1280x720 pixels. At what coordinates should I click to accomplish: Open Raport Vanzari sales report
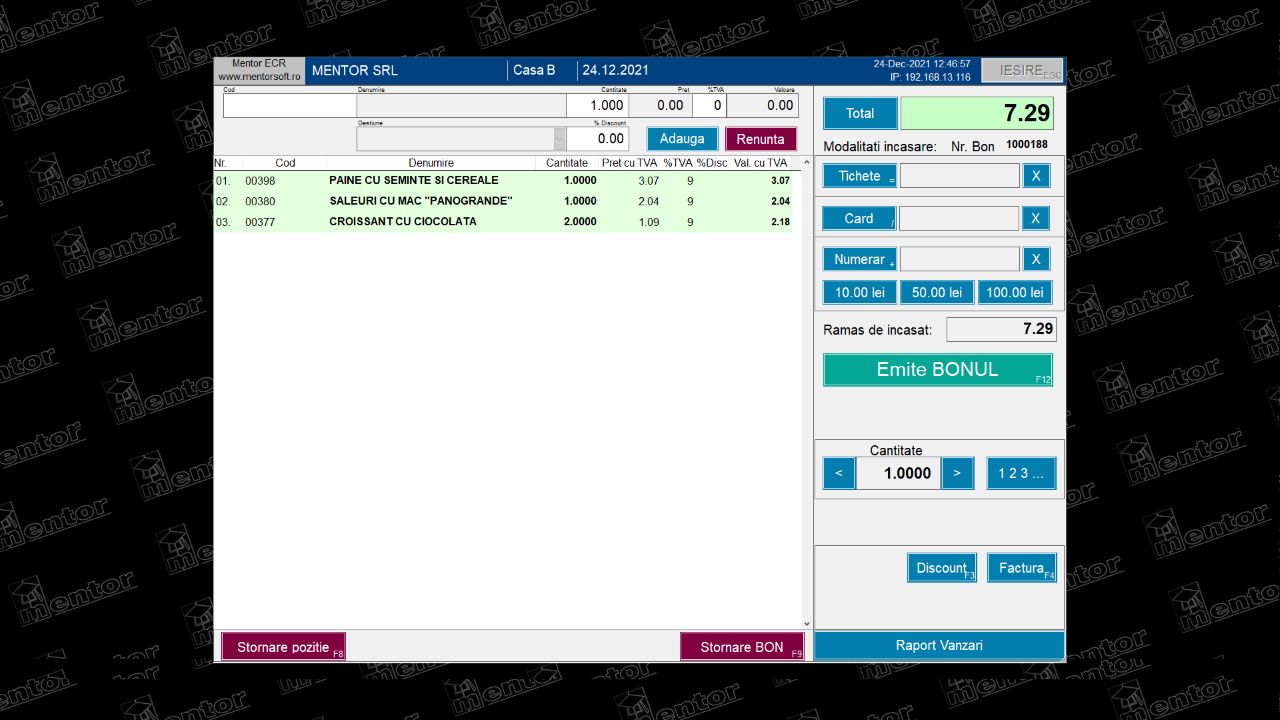click(939, 646)
